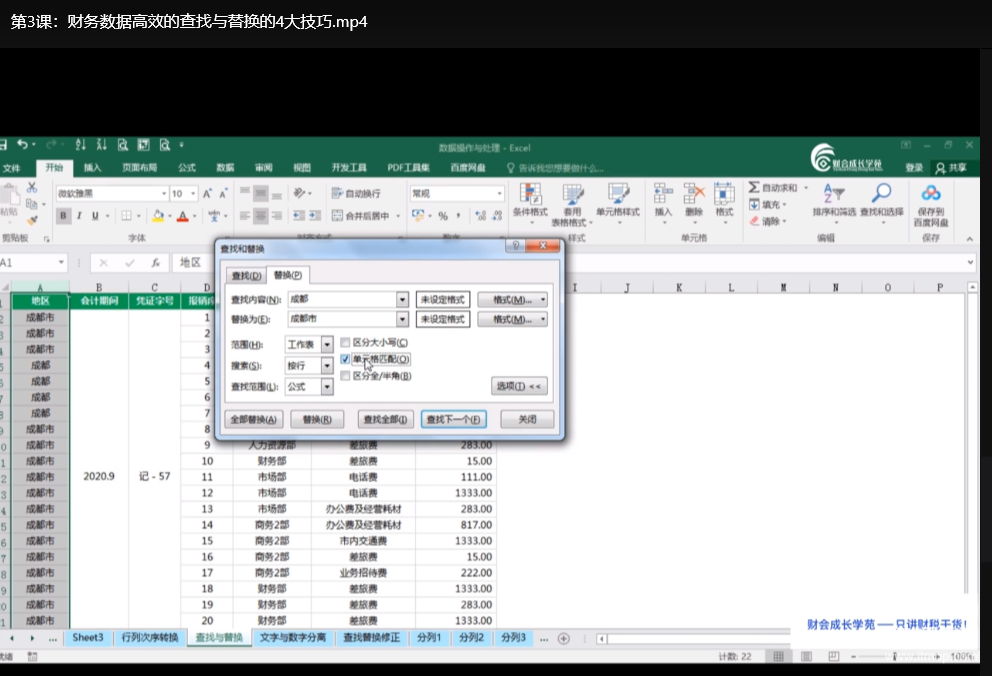Uncheck the 单元格匹配 checkbox
The height and width of the screenshot is (676, 992).
coord(345,359)
